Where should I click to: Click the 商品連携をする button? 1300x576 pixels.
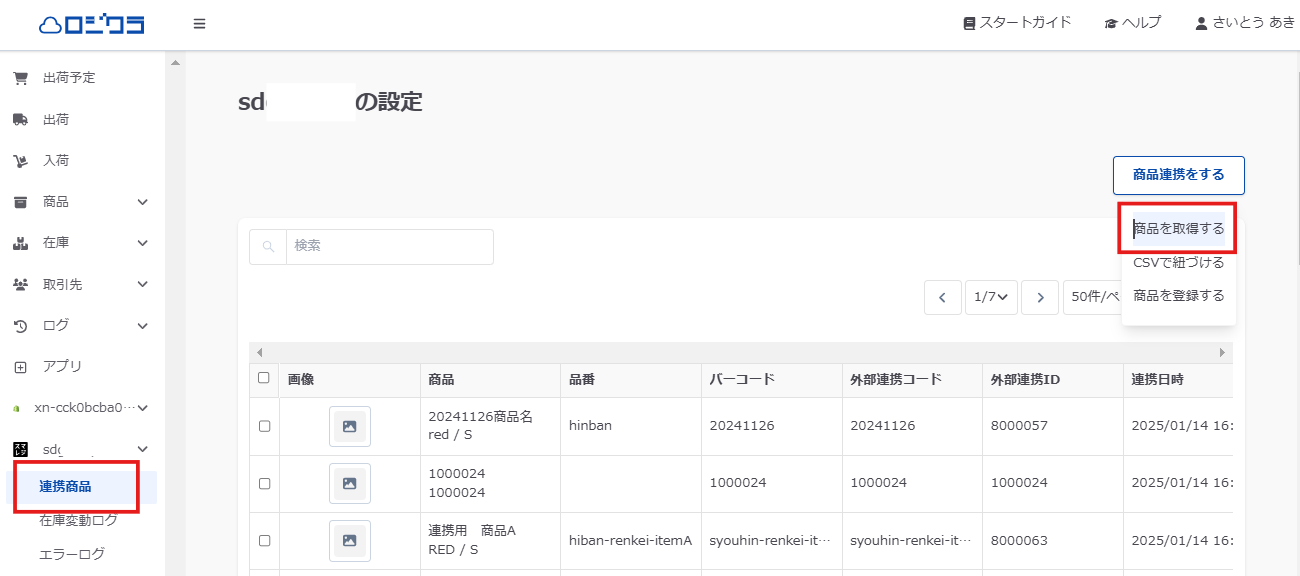(x=1179, y=175)
